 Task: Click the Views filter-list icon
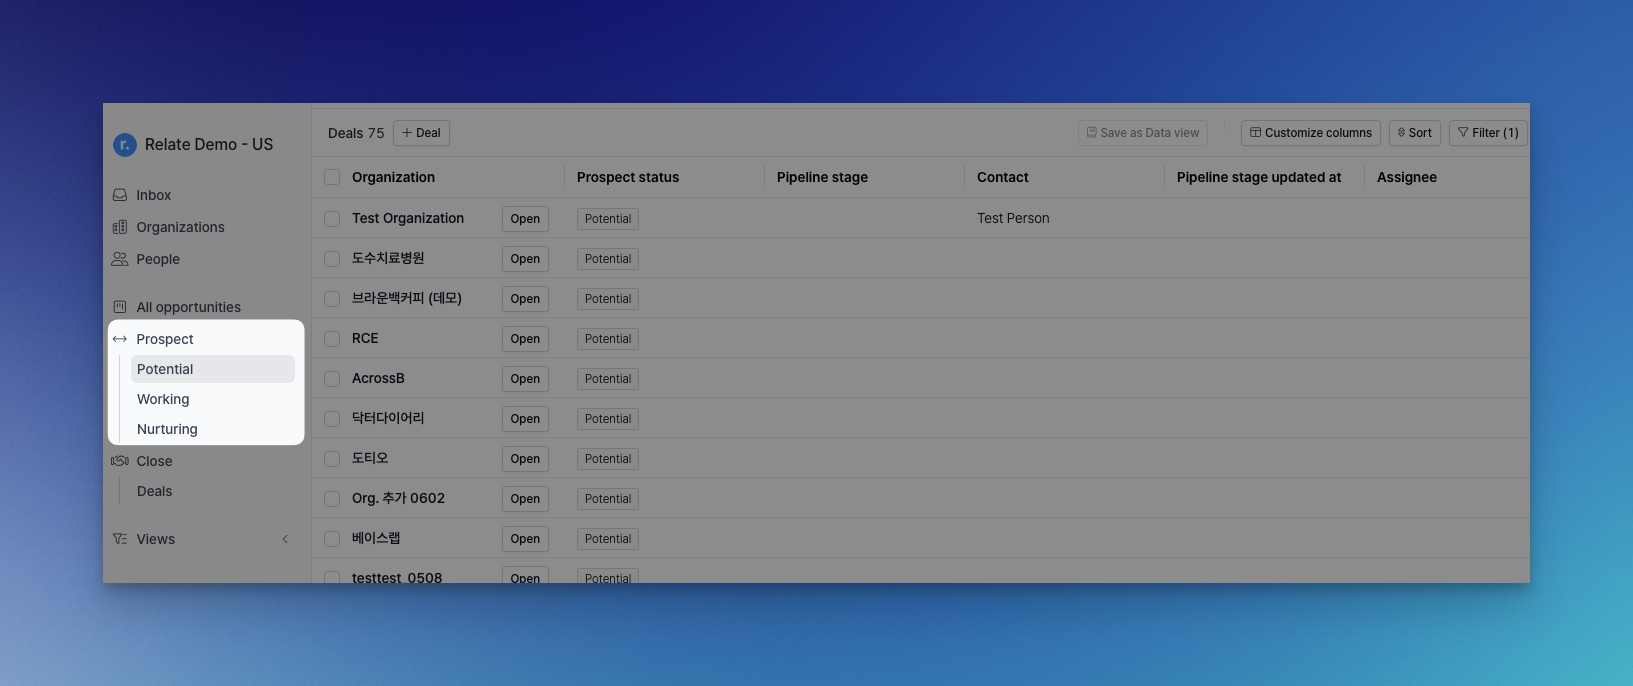point(120,539)
